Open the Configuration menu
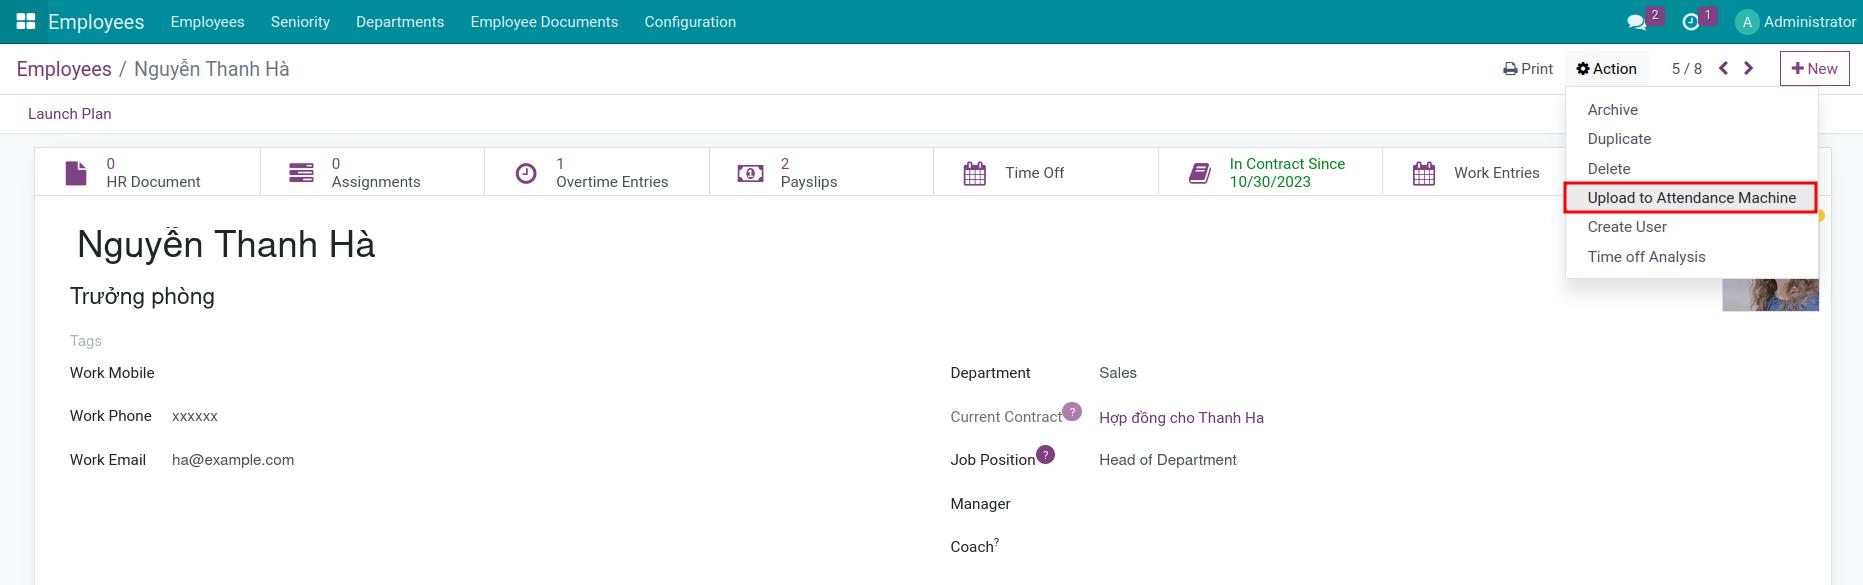Viewport: 1863px width, 585px height. click(x=690, y=22)
